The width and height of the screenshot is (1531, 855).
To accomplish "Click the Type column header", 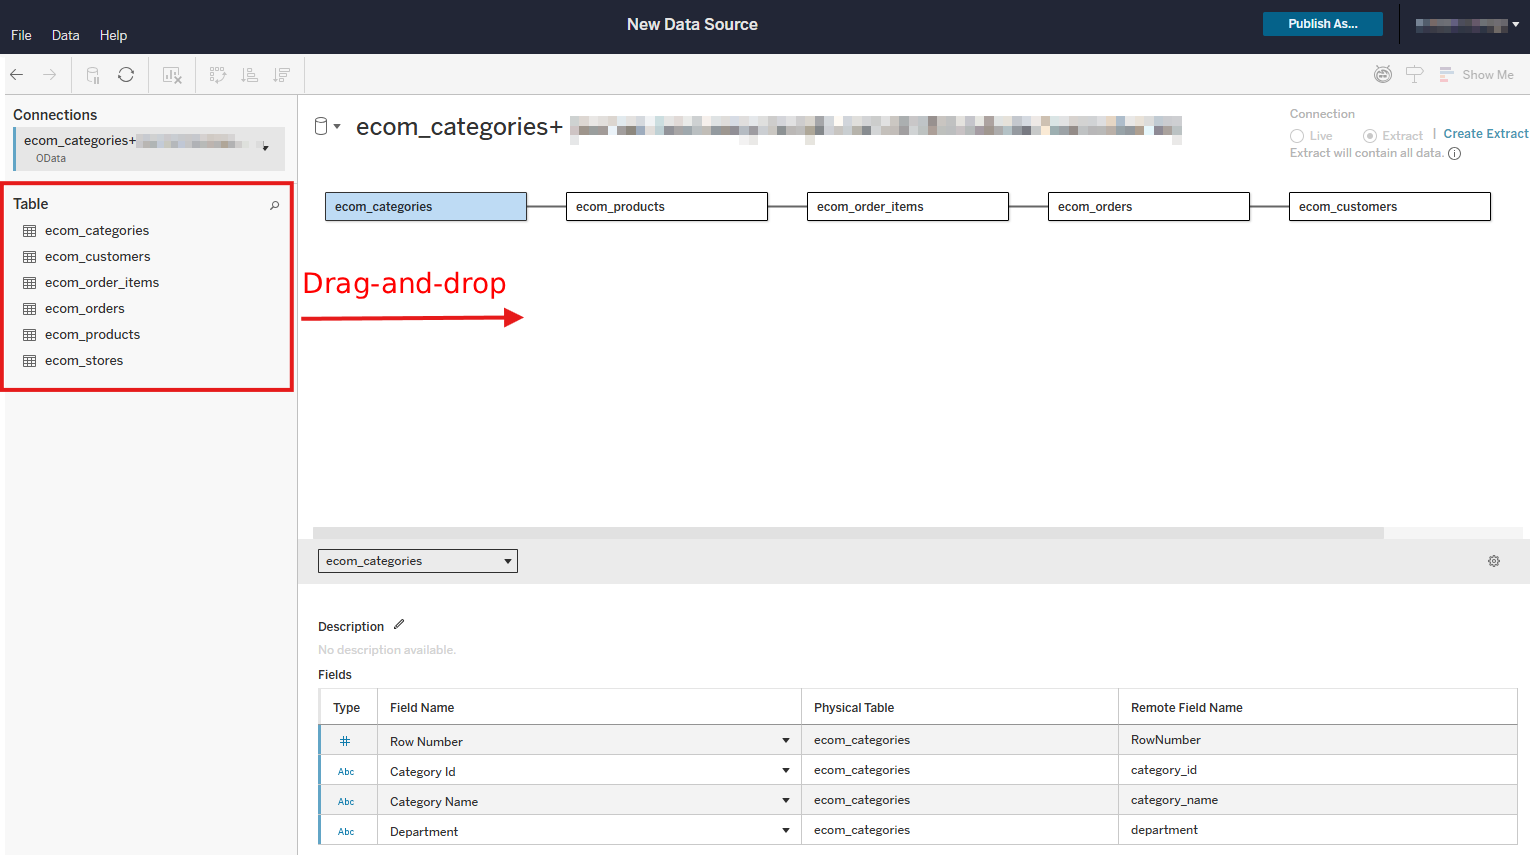I will point(347,708).
